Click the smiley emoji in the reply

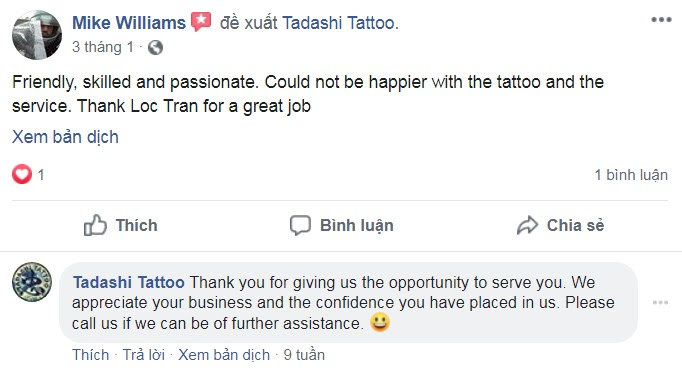point(380,322)
